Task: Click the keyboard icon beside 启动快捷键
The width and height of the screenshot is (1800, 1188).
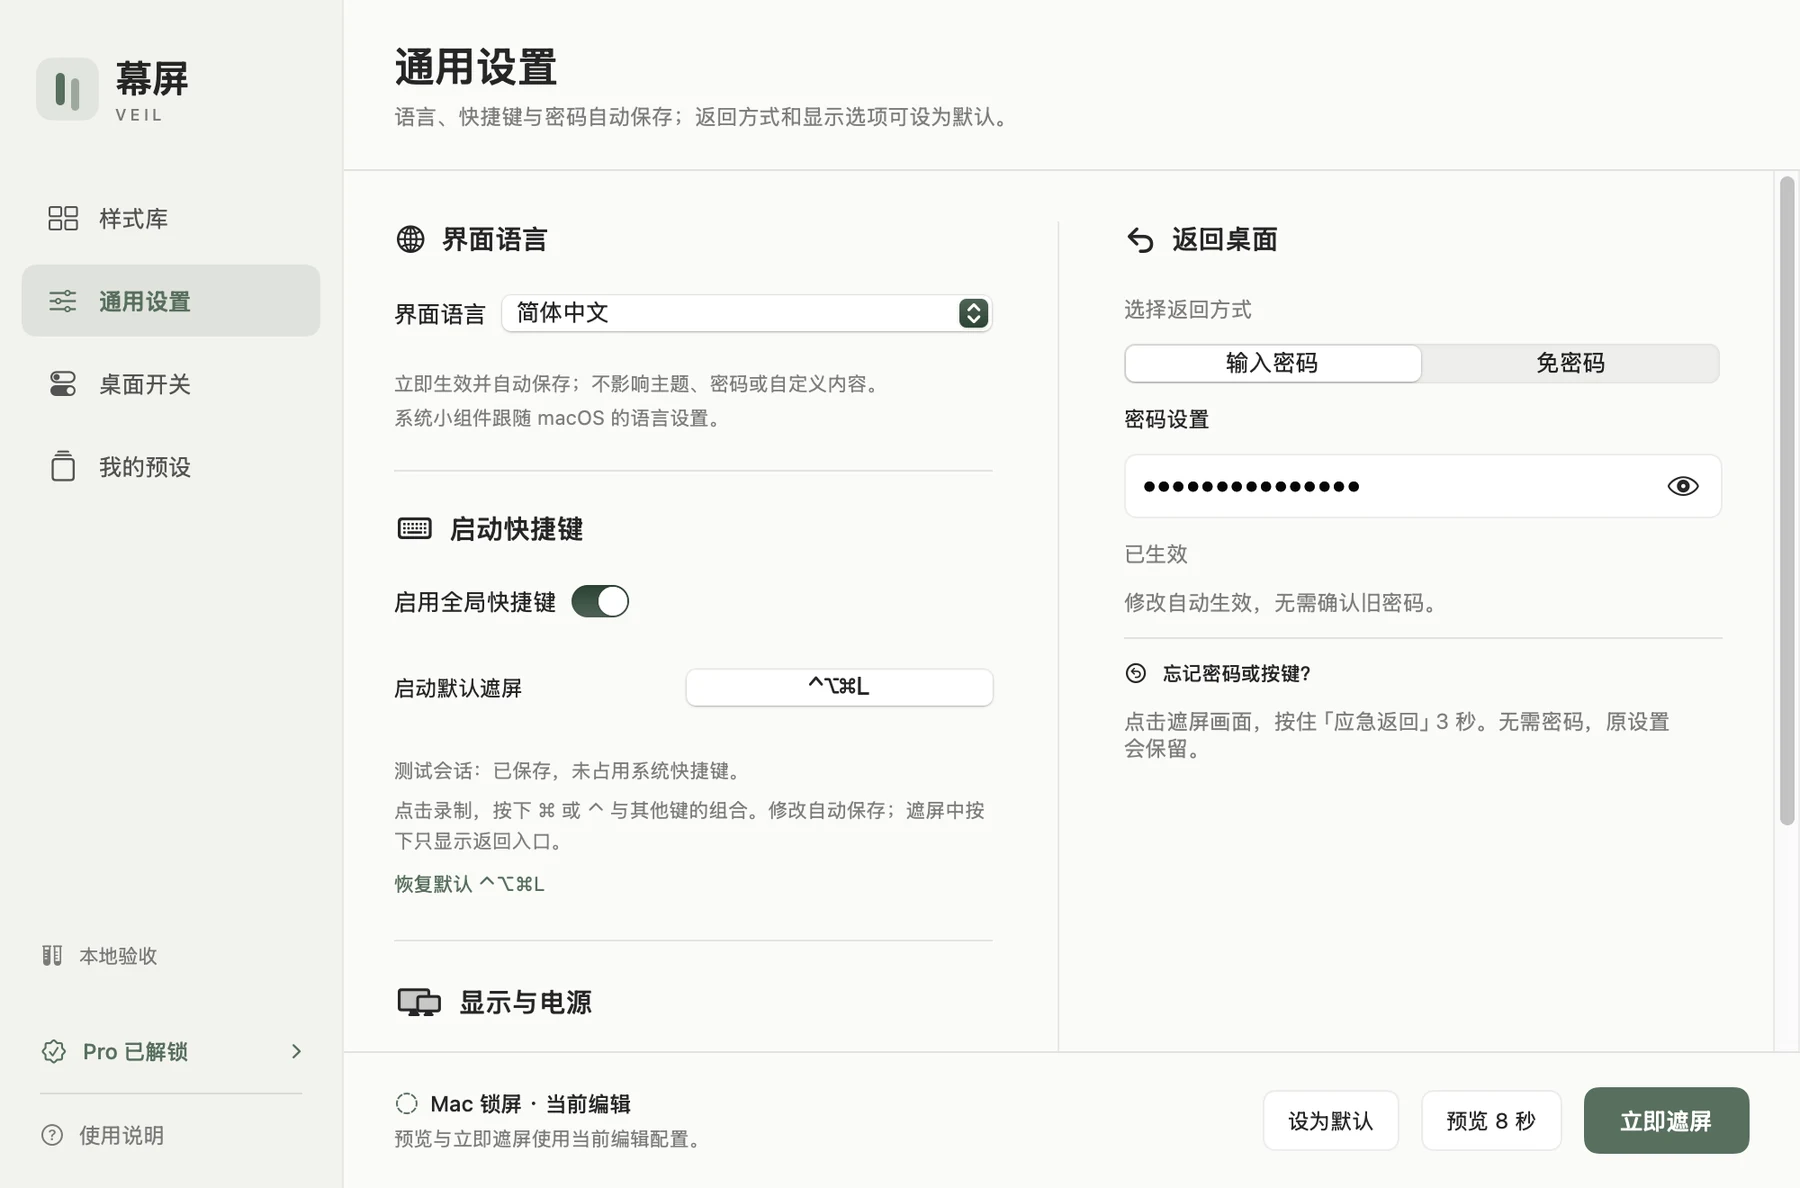Action: (x=414, y=528)
